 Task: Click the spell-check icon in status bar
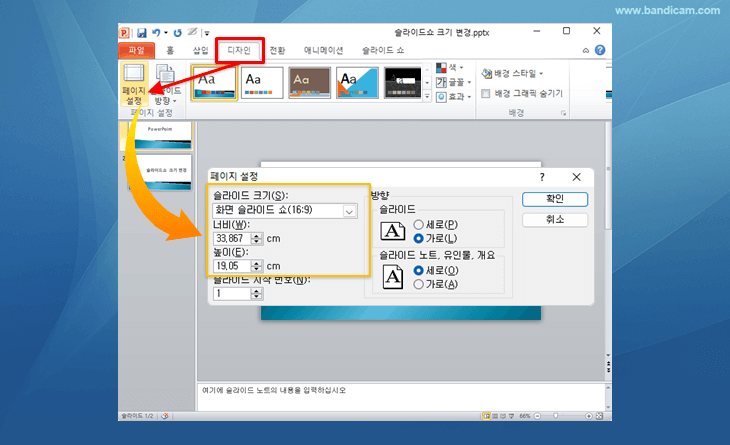tap(165, 416)
